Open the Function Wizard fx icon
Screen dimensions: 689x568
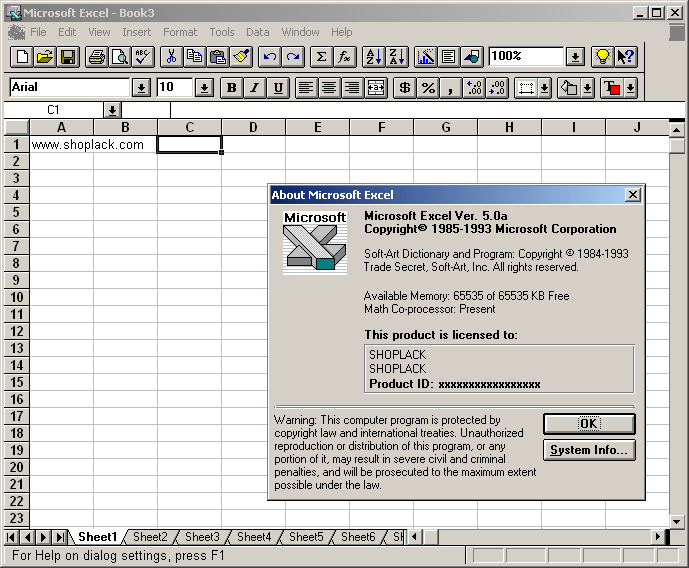[x=345, y=57]
